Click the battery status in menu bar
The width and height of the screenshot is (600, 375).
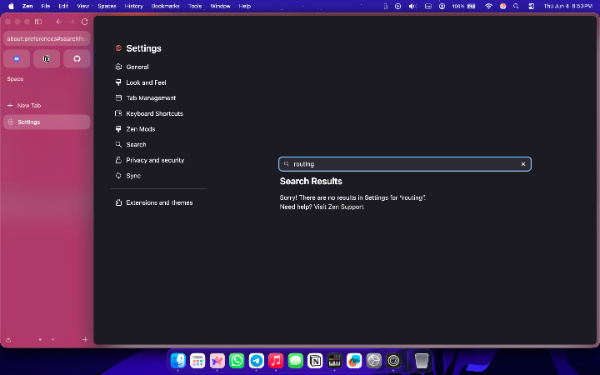[464, 6]
